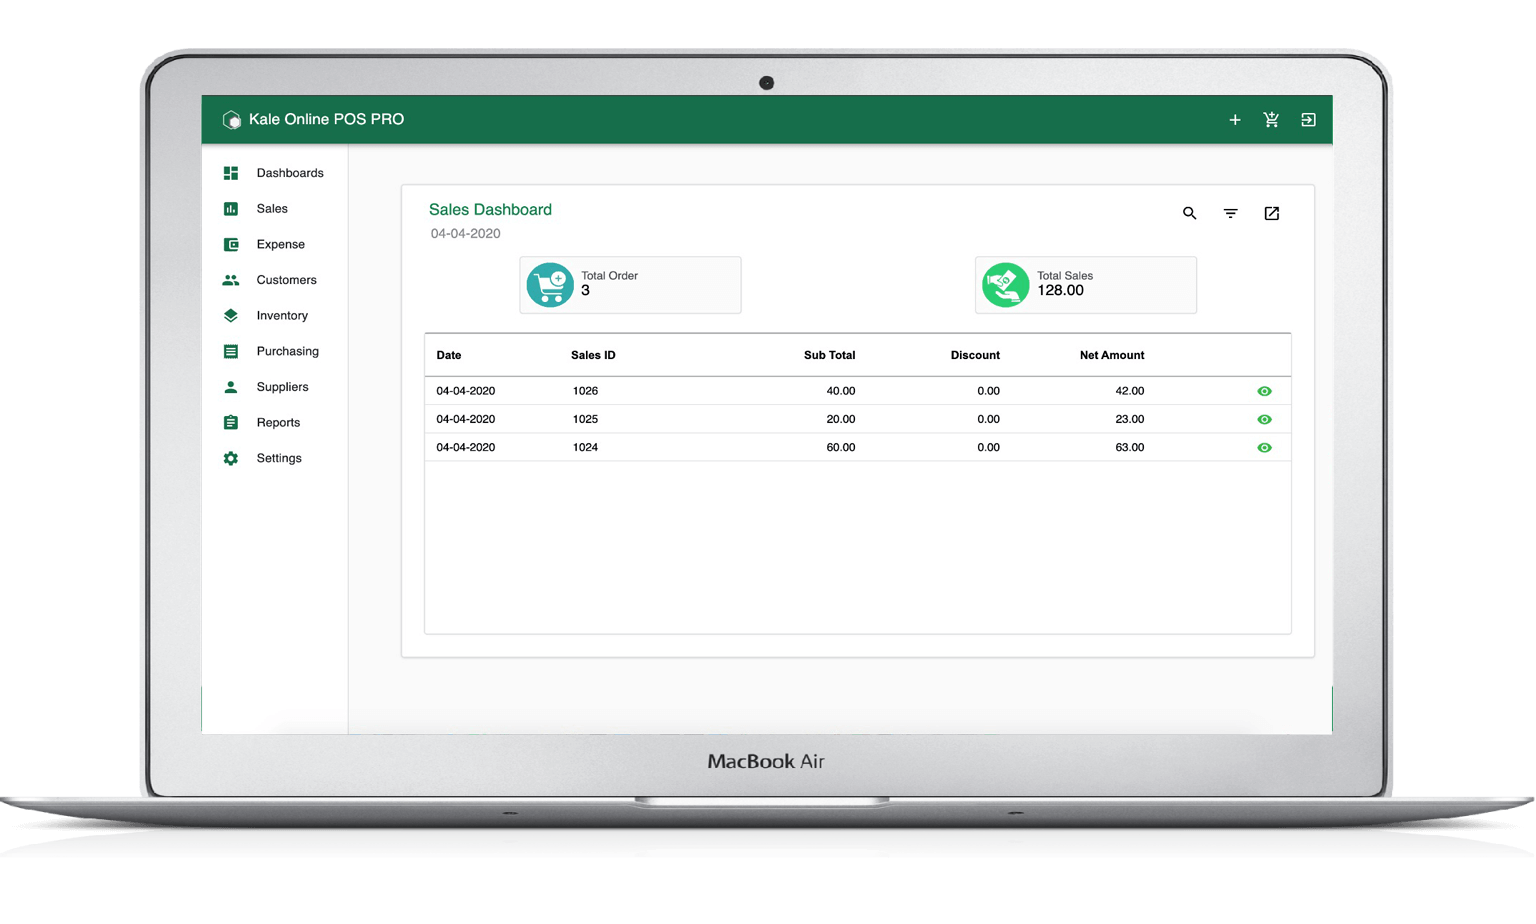This screenshot has width=1536, height=924.
Task: Click the Sales ID column header
Action: 593,355
